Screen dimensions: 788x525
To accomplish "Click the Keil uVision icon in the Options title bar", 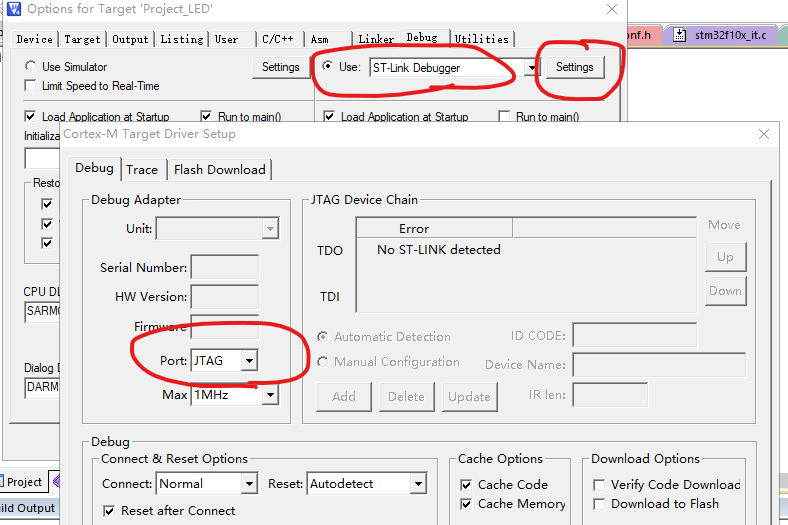I will click(14, 9).
